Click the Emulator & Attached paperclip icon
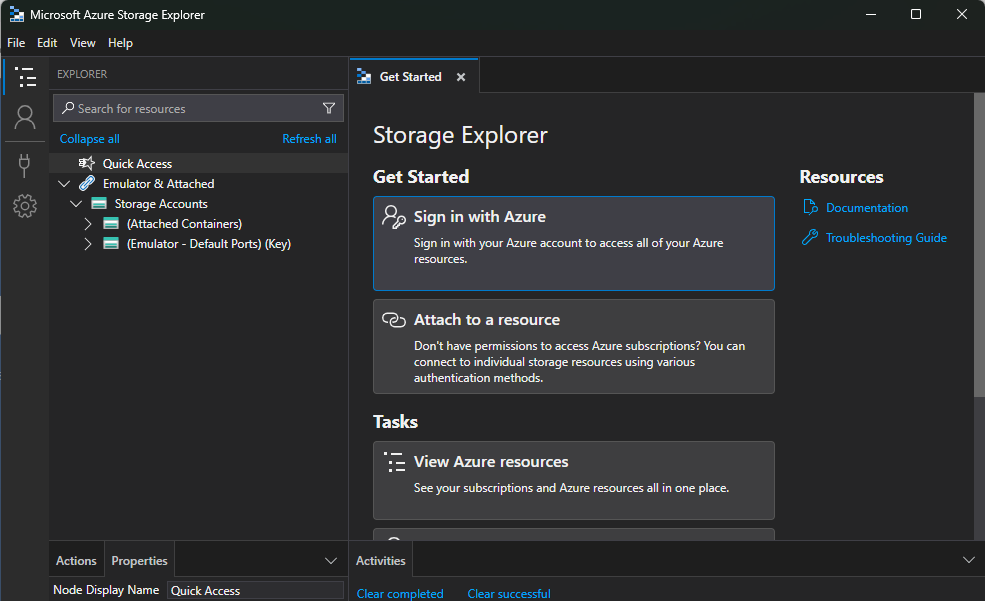This screenshot has width=985, height=601. [87, 183]
